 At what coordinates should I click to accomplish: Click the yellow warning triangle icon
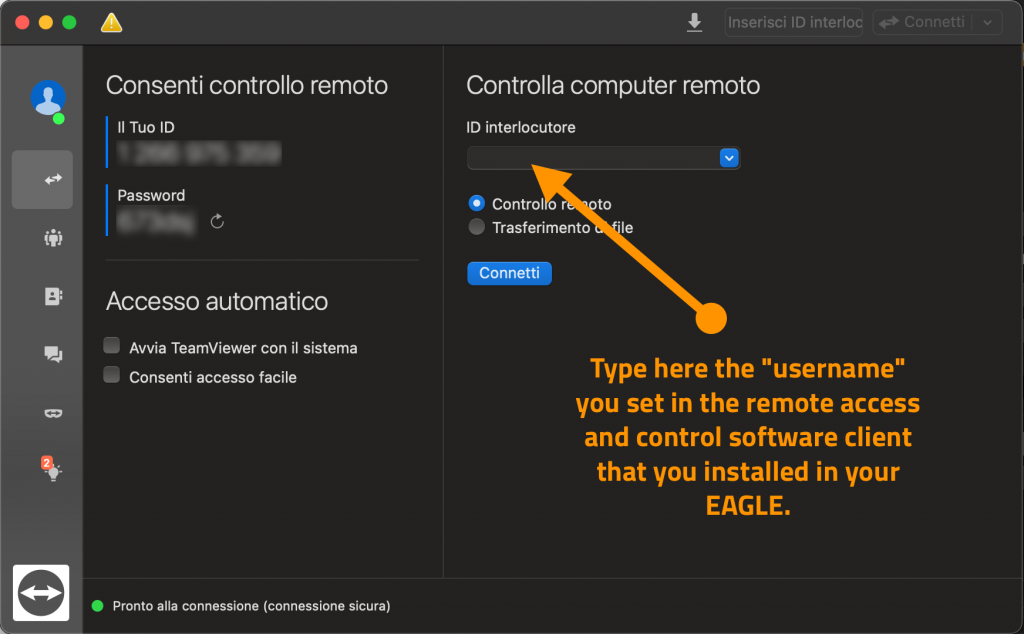tap(112, 22)
